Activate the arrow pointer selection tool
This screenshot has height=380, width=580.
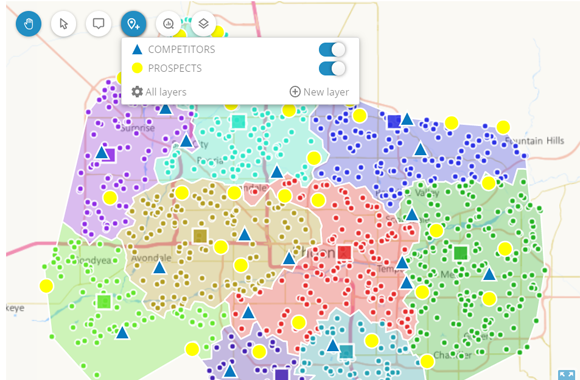point(63,24)
